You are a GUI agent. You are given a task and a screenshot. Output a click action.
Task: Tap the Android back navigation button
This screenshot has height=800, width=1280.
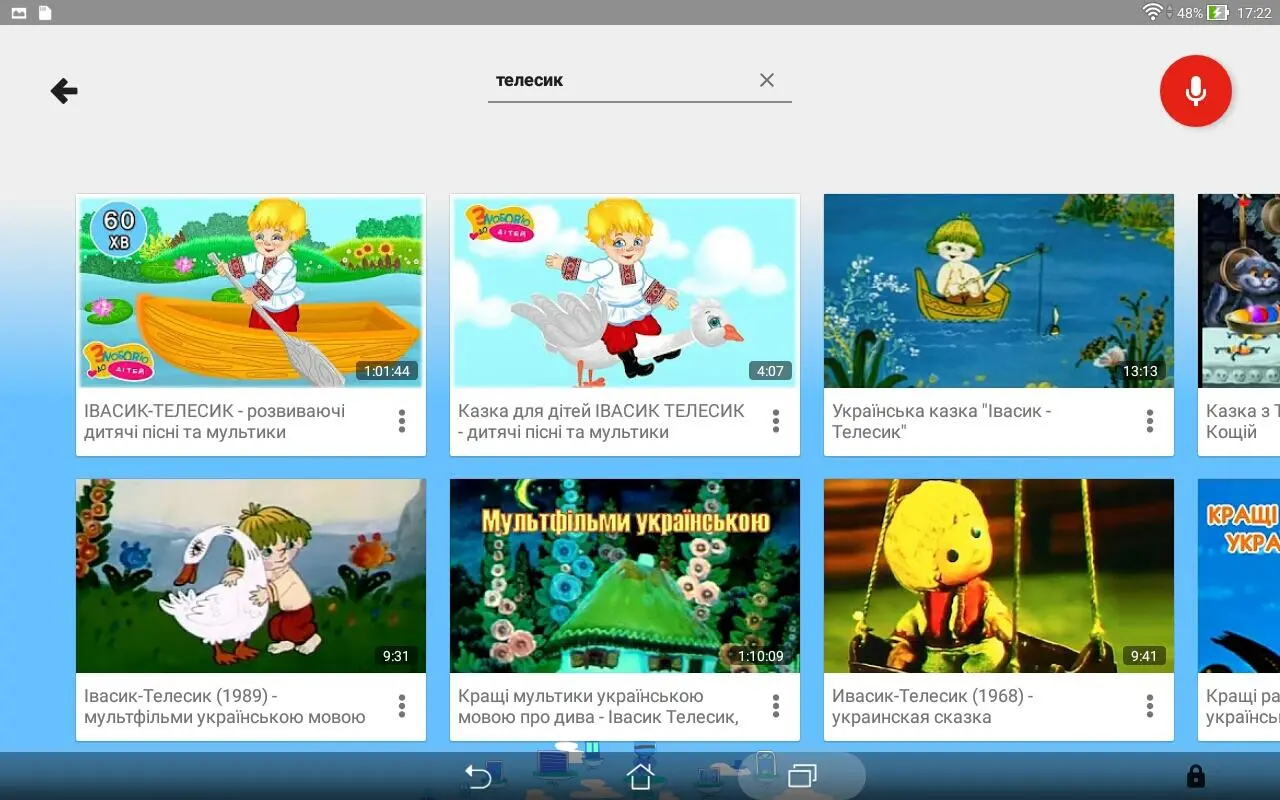(479, 776)
